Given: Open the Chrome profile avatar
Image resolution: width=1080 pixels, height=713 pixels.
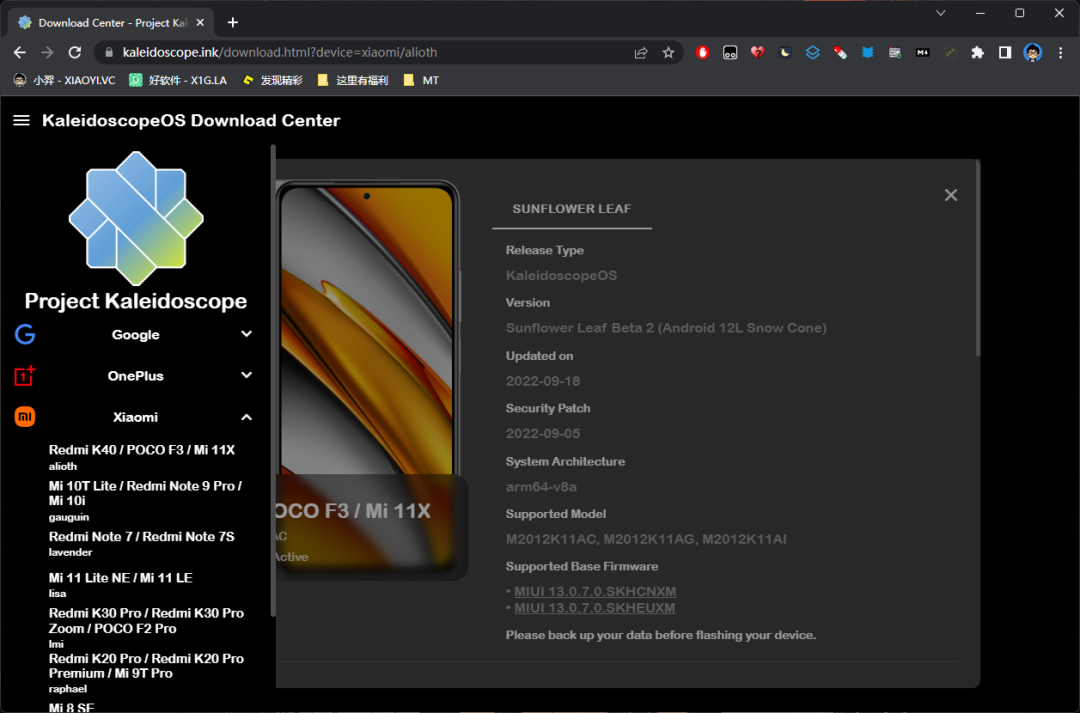Looking at the screenshot, I should [1032, 53].
